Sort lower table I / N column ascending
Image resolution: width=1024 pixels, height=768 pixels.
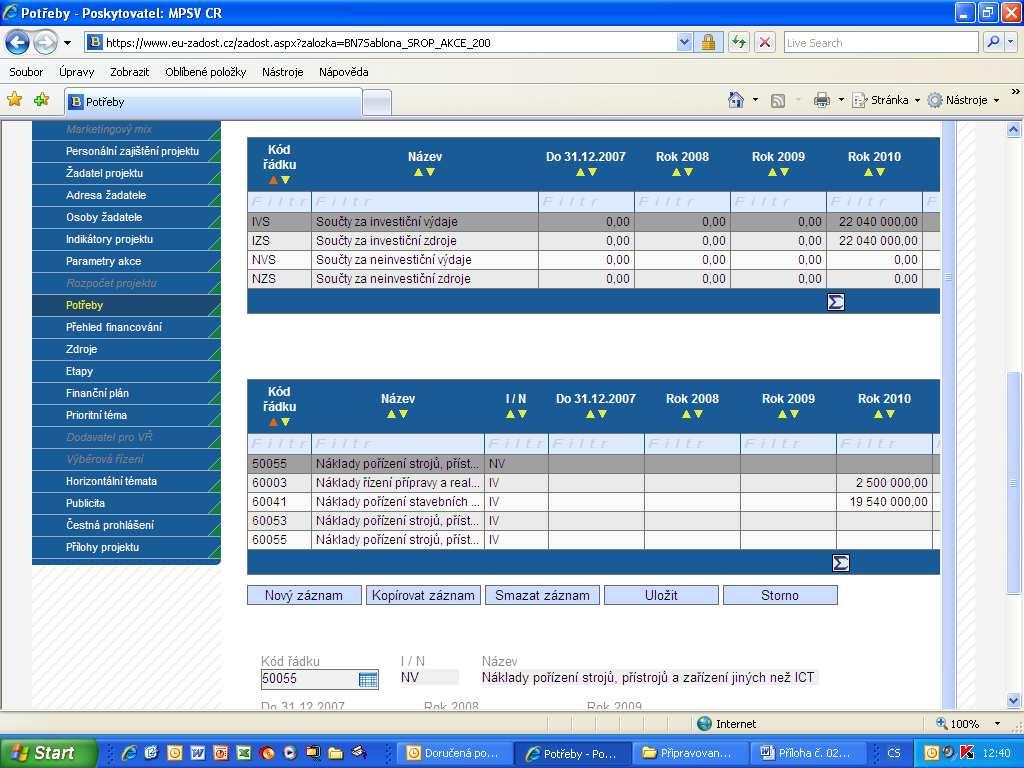coord(510,414)
